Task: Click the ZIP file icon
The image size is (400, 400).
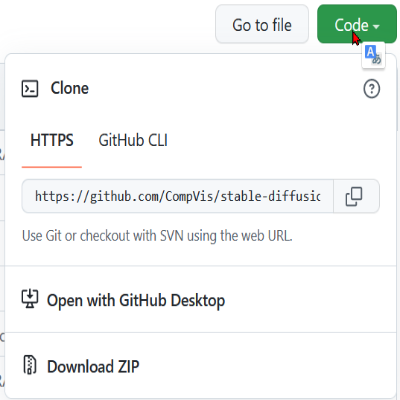Action: (30, 365)
